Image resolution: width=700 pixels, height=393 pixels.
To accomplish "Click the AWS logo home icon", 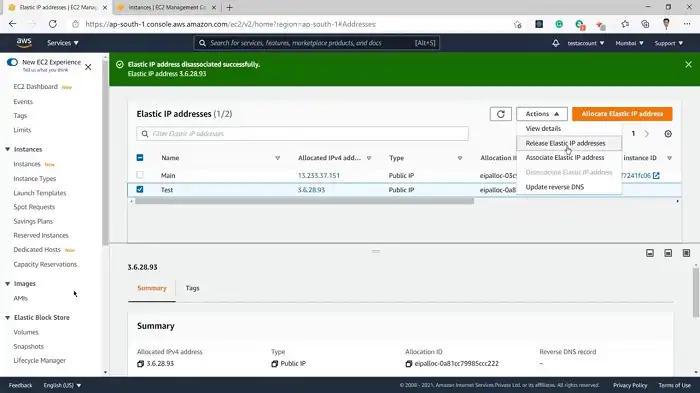I will click(x=24, y=42).
